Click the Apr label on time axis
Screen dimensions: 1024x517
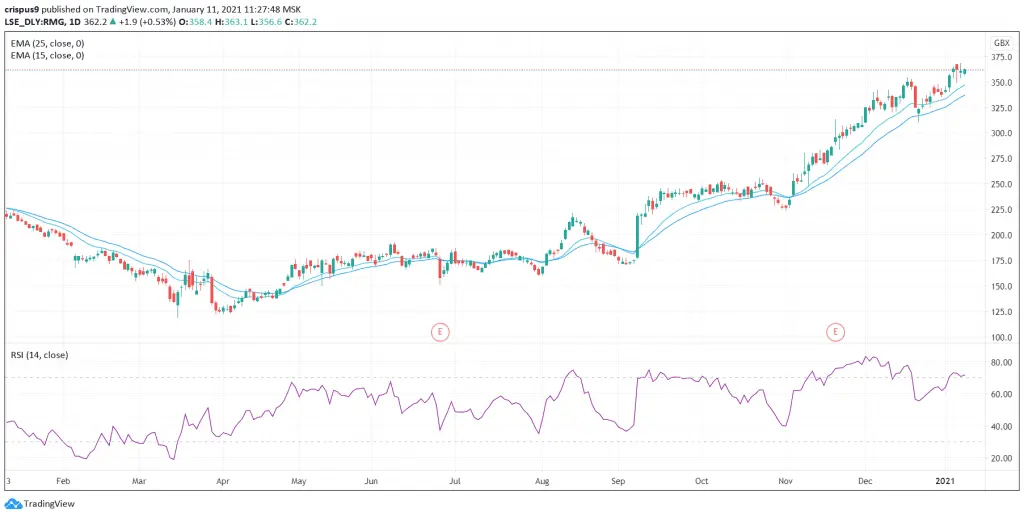point(223,482)
